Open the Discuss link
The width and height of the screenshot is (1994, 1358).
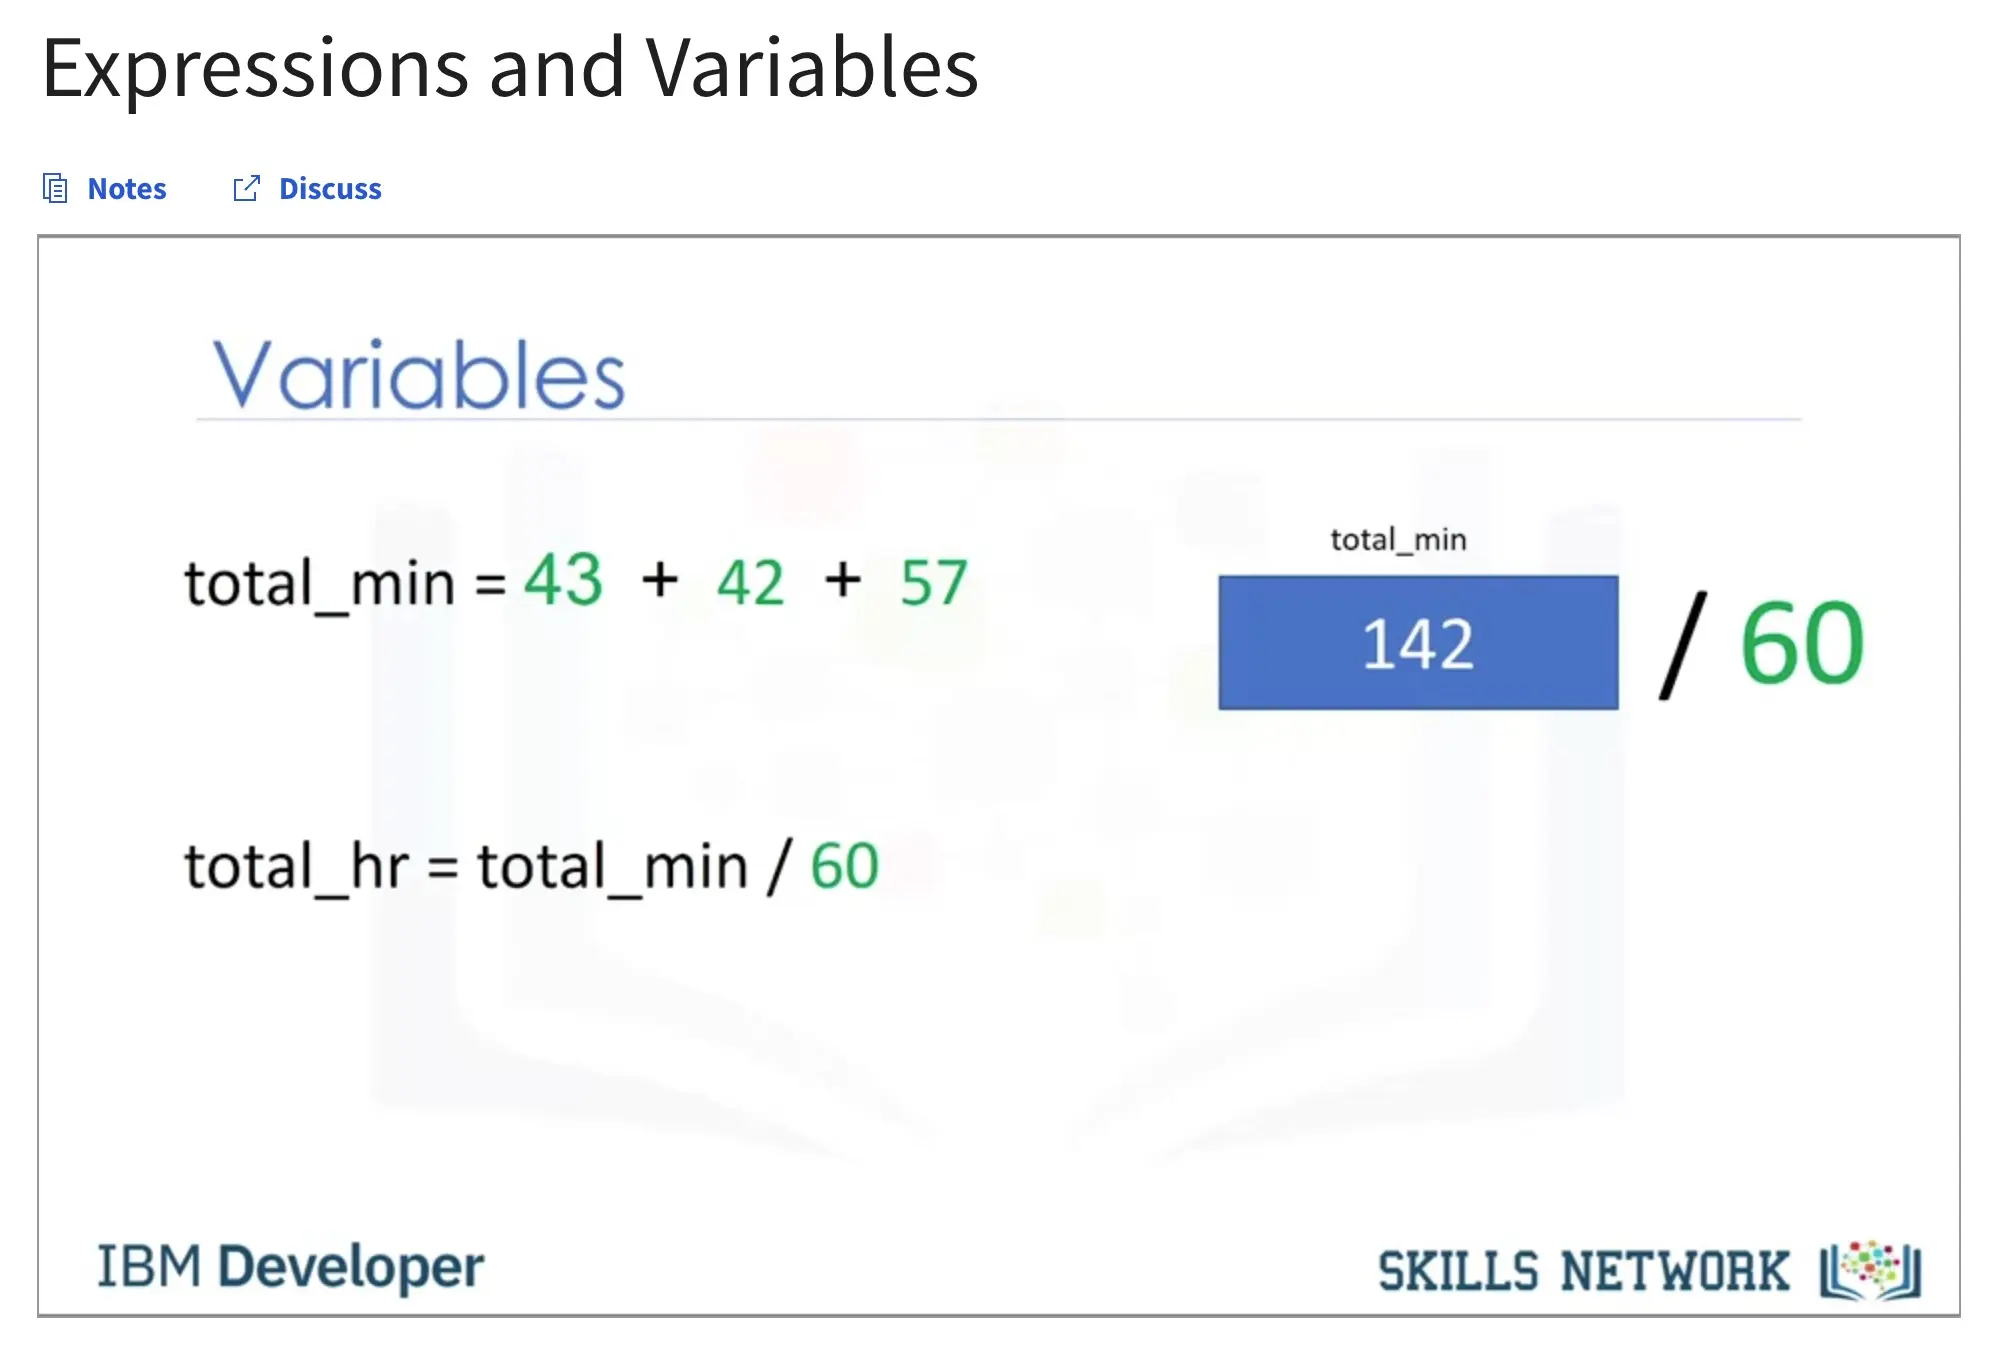click(x=330, y=189)
